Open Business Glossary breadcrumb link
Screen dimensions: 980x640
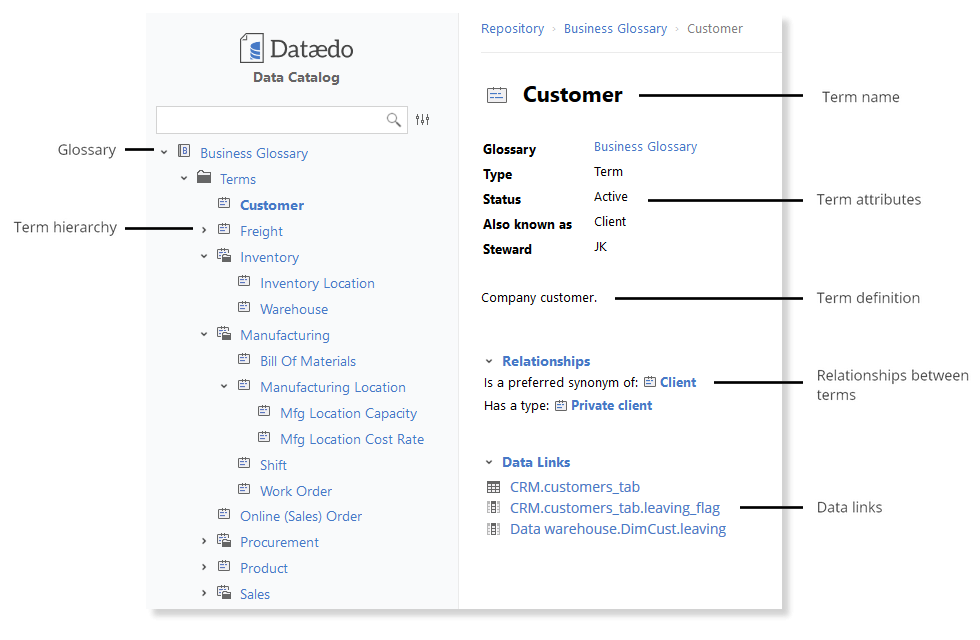[616, 29]
